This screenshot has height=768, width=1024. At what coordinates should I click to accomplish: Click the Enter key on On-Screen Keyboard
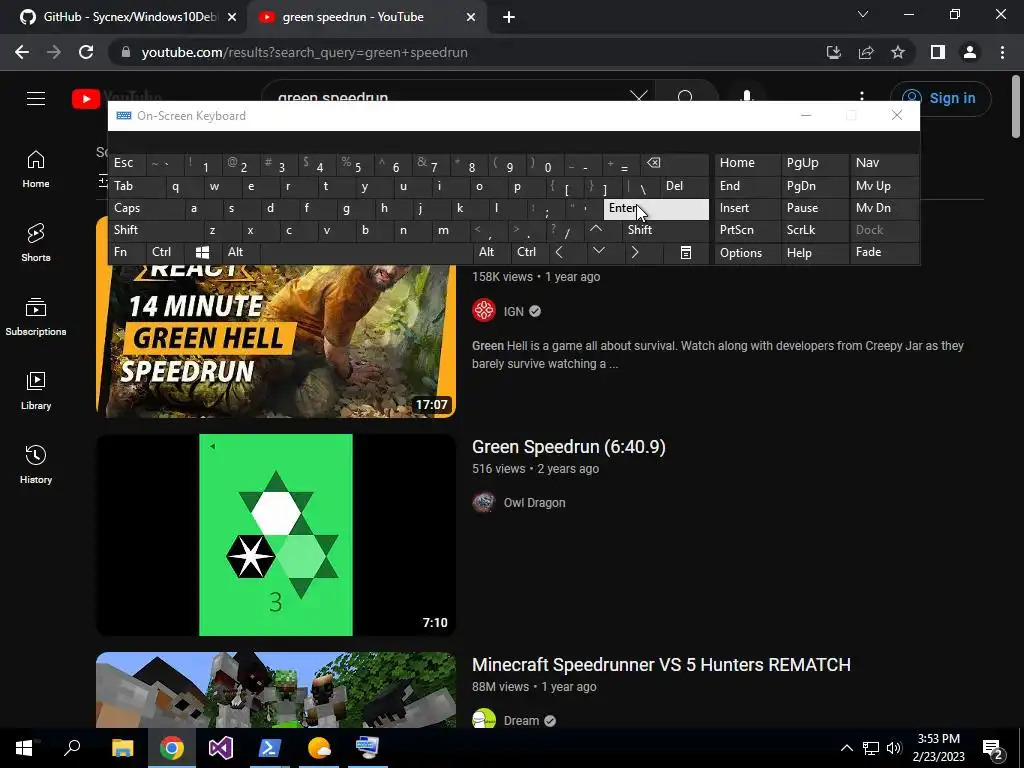coord(656,208)
